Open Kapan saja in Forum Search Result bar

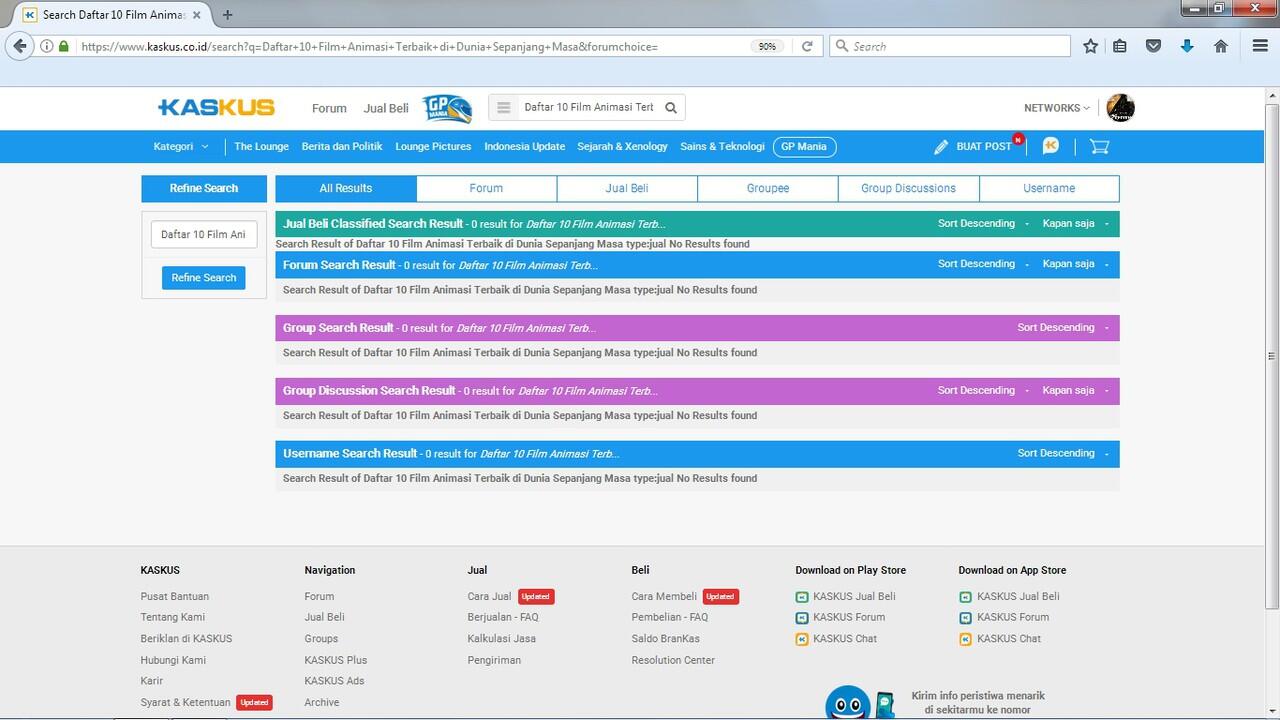(x=1076, y=264)
